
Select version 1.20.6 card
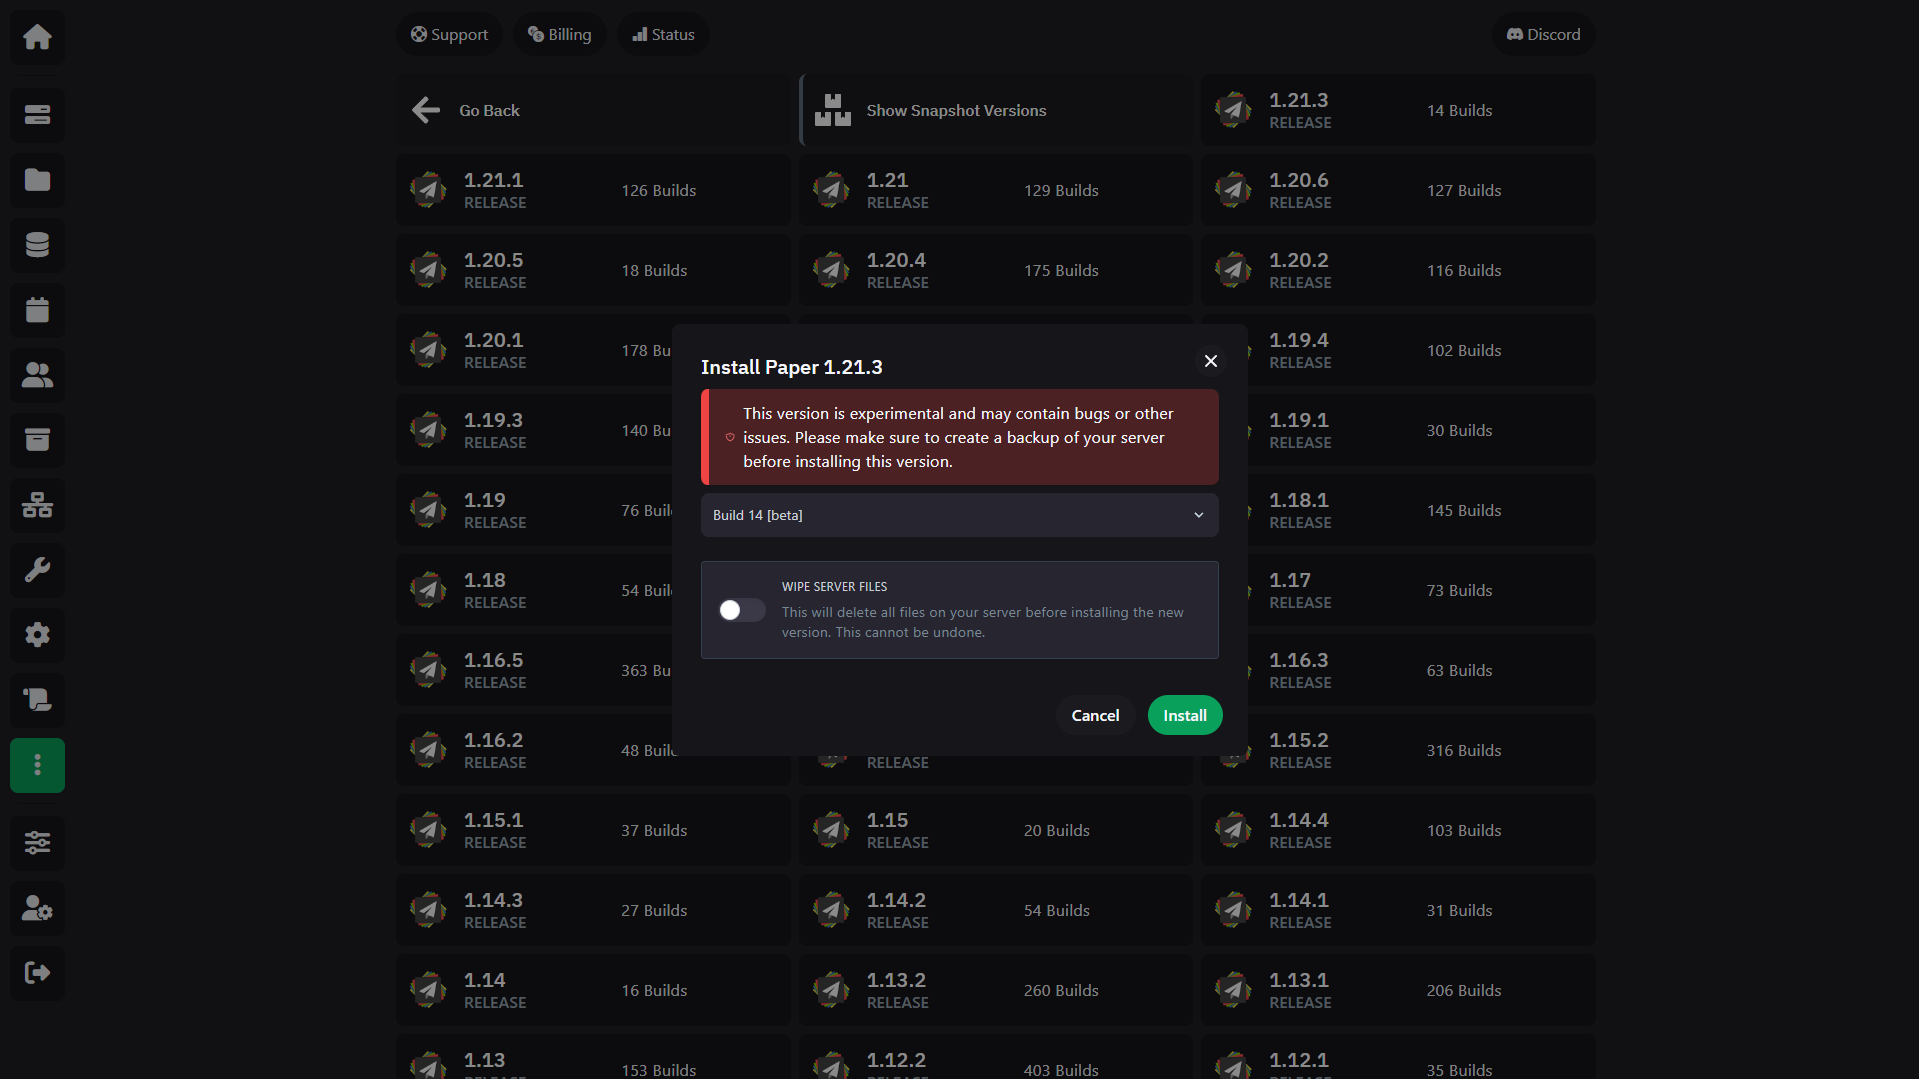tap(1398, 190)
